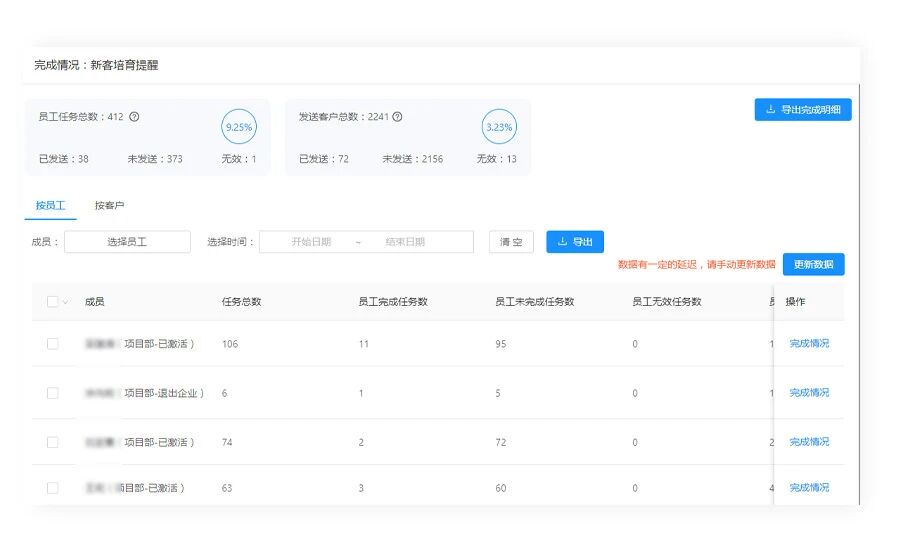Click the 更新数据 button
This screenshot has height=542, width=900.
814,264
